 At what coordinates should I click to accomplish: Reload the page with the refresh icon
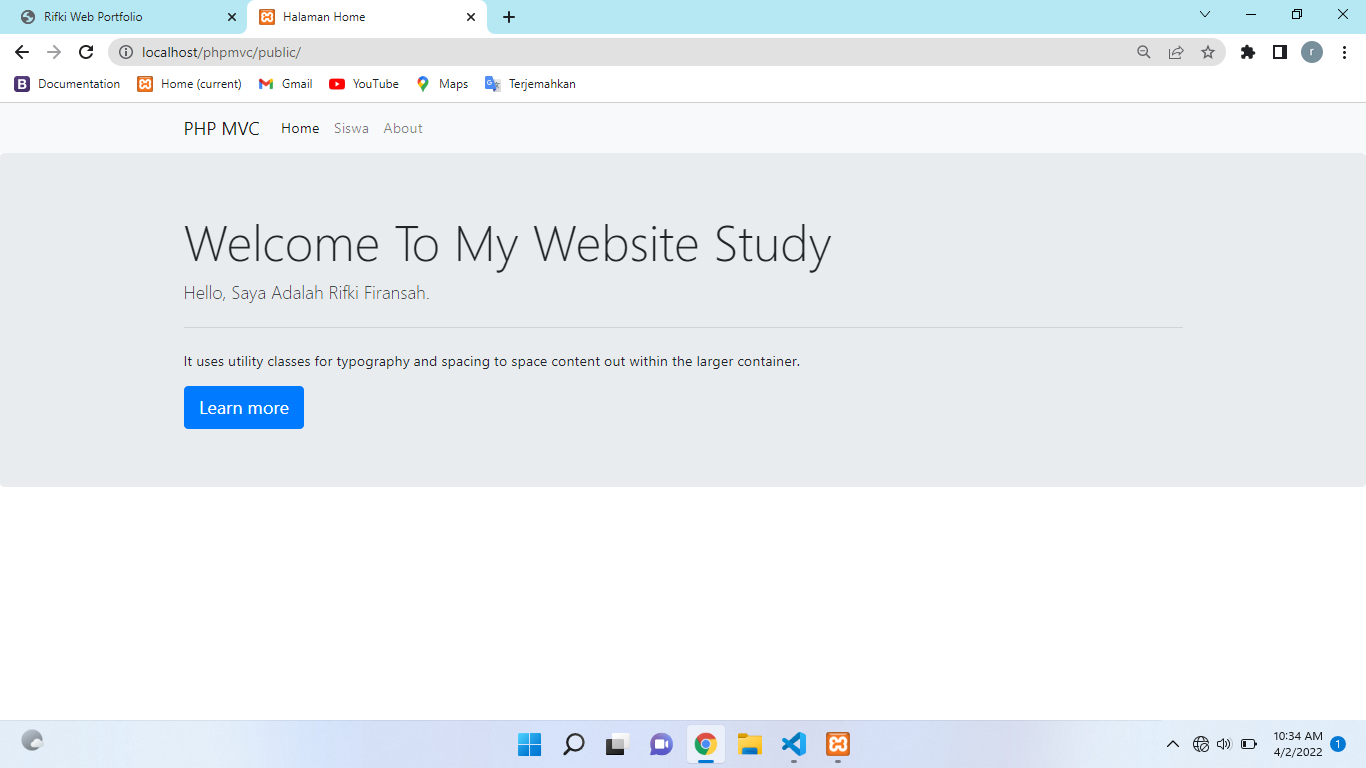pos(86,52)
